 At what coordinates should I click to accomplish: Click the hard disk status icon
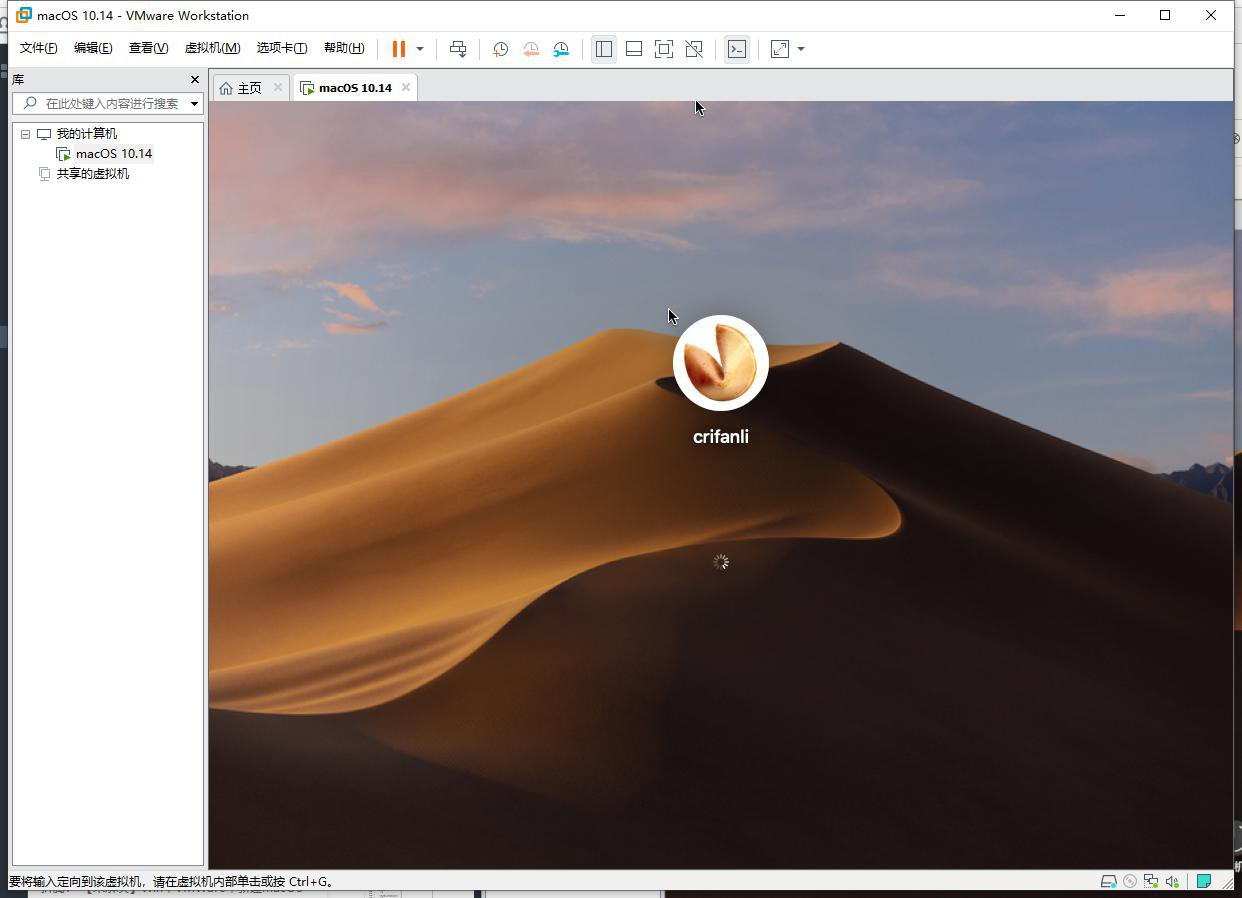point(1108,881)
